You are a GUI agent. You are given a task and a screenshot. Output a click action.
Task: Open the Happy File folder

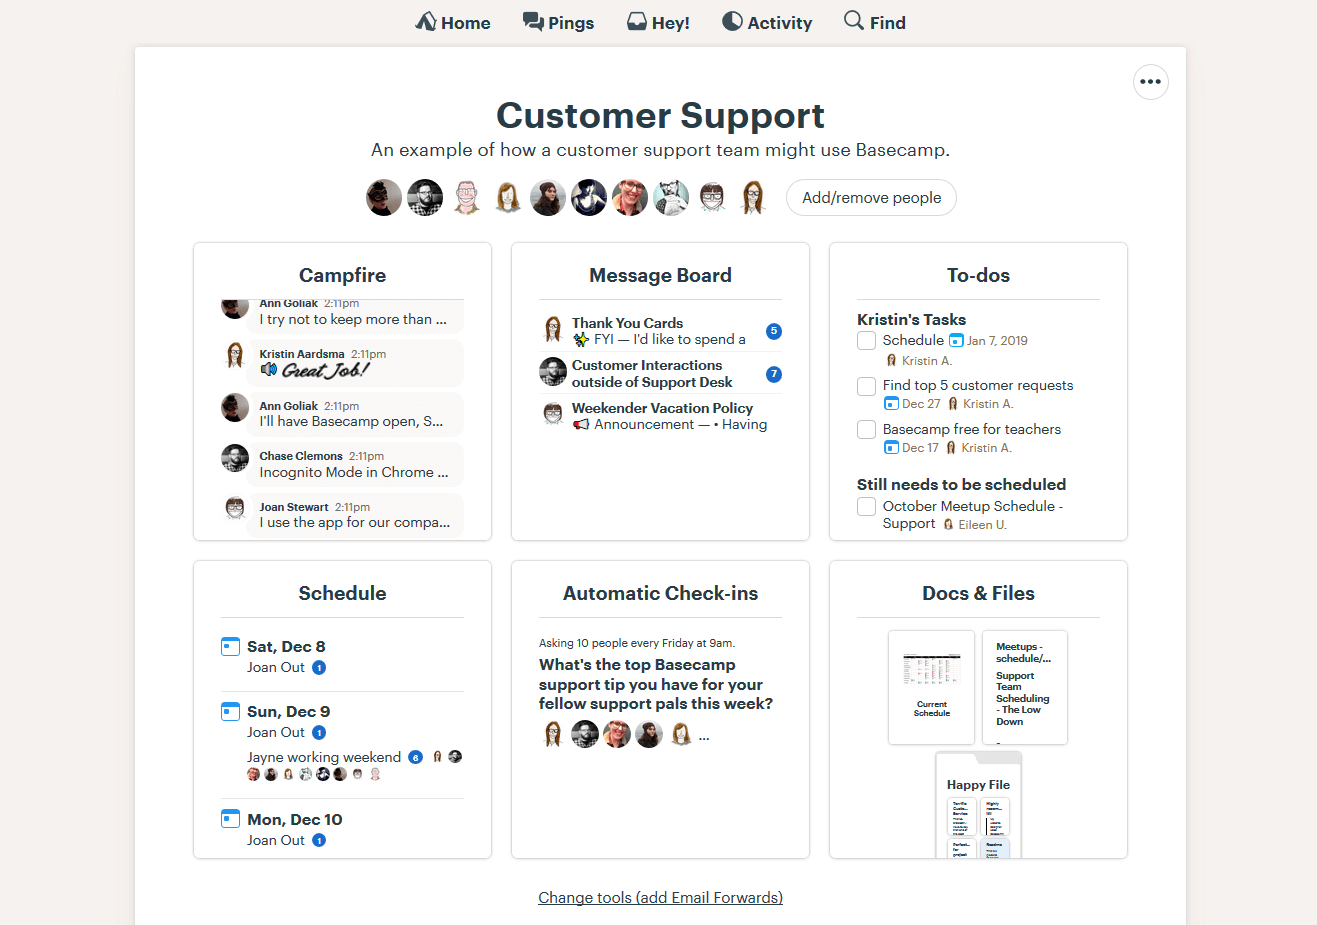click(978, 805)
